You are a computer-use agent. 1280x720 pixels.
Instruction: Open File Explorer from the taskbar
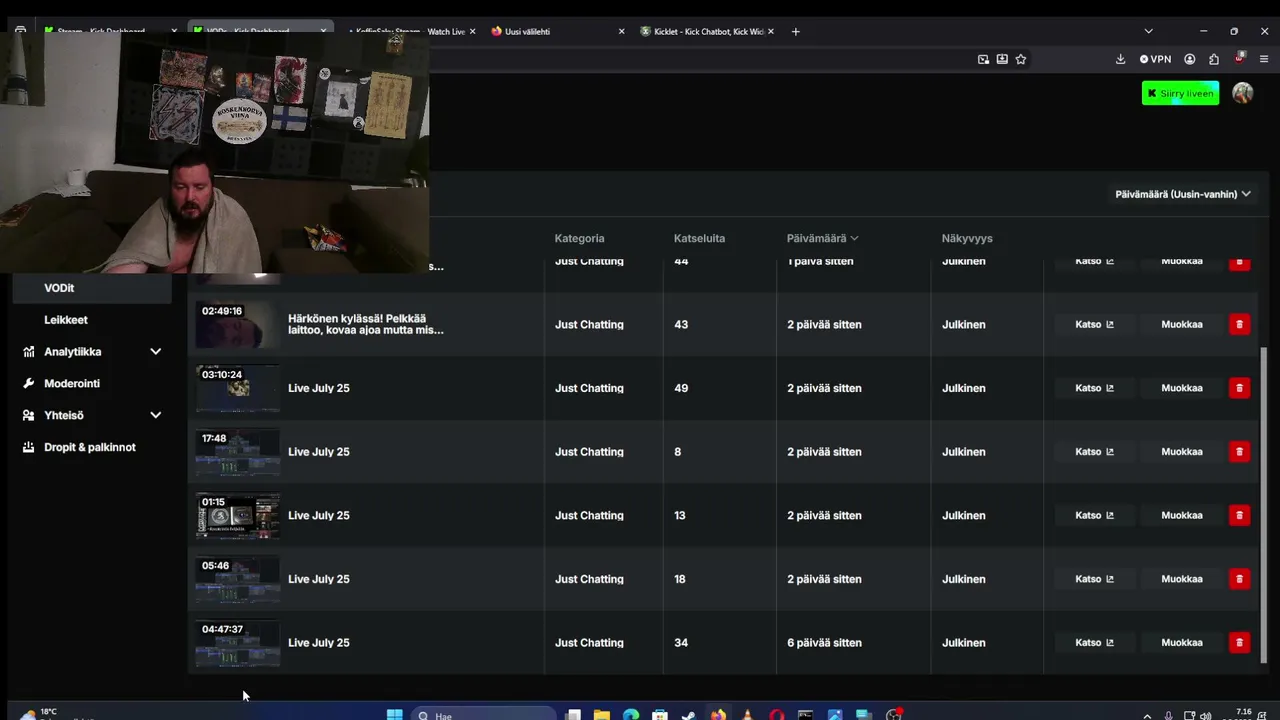click(x=602, y=714)
